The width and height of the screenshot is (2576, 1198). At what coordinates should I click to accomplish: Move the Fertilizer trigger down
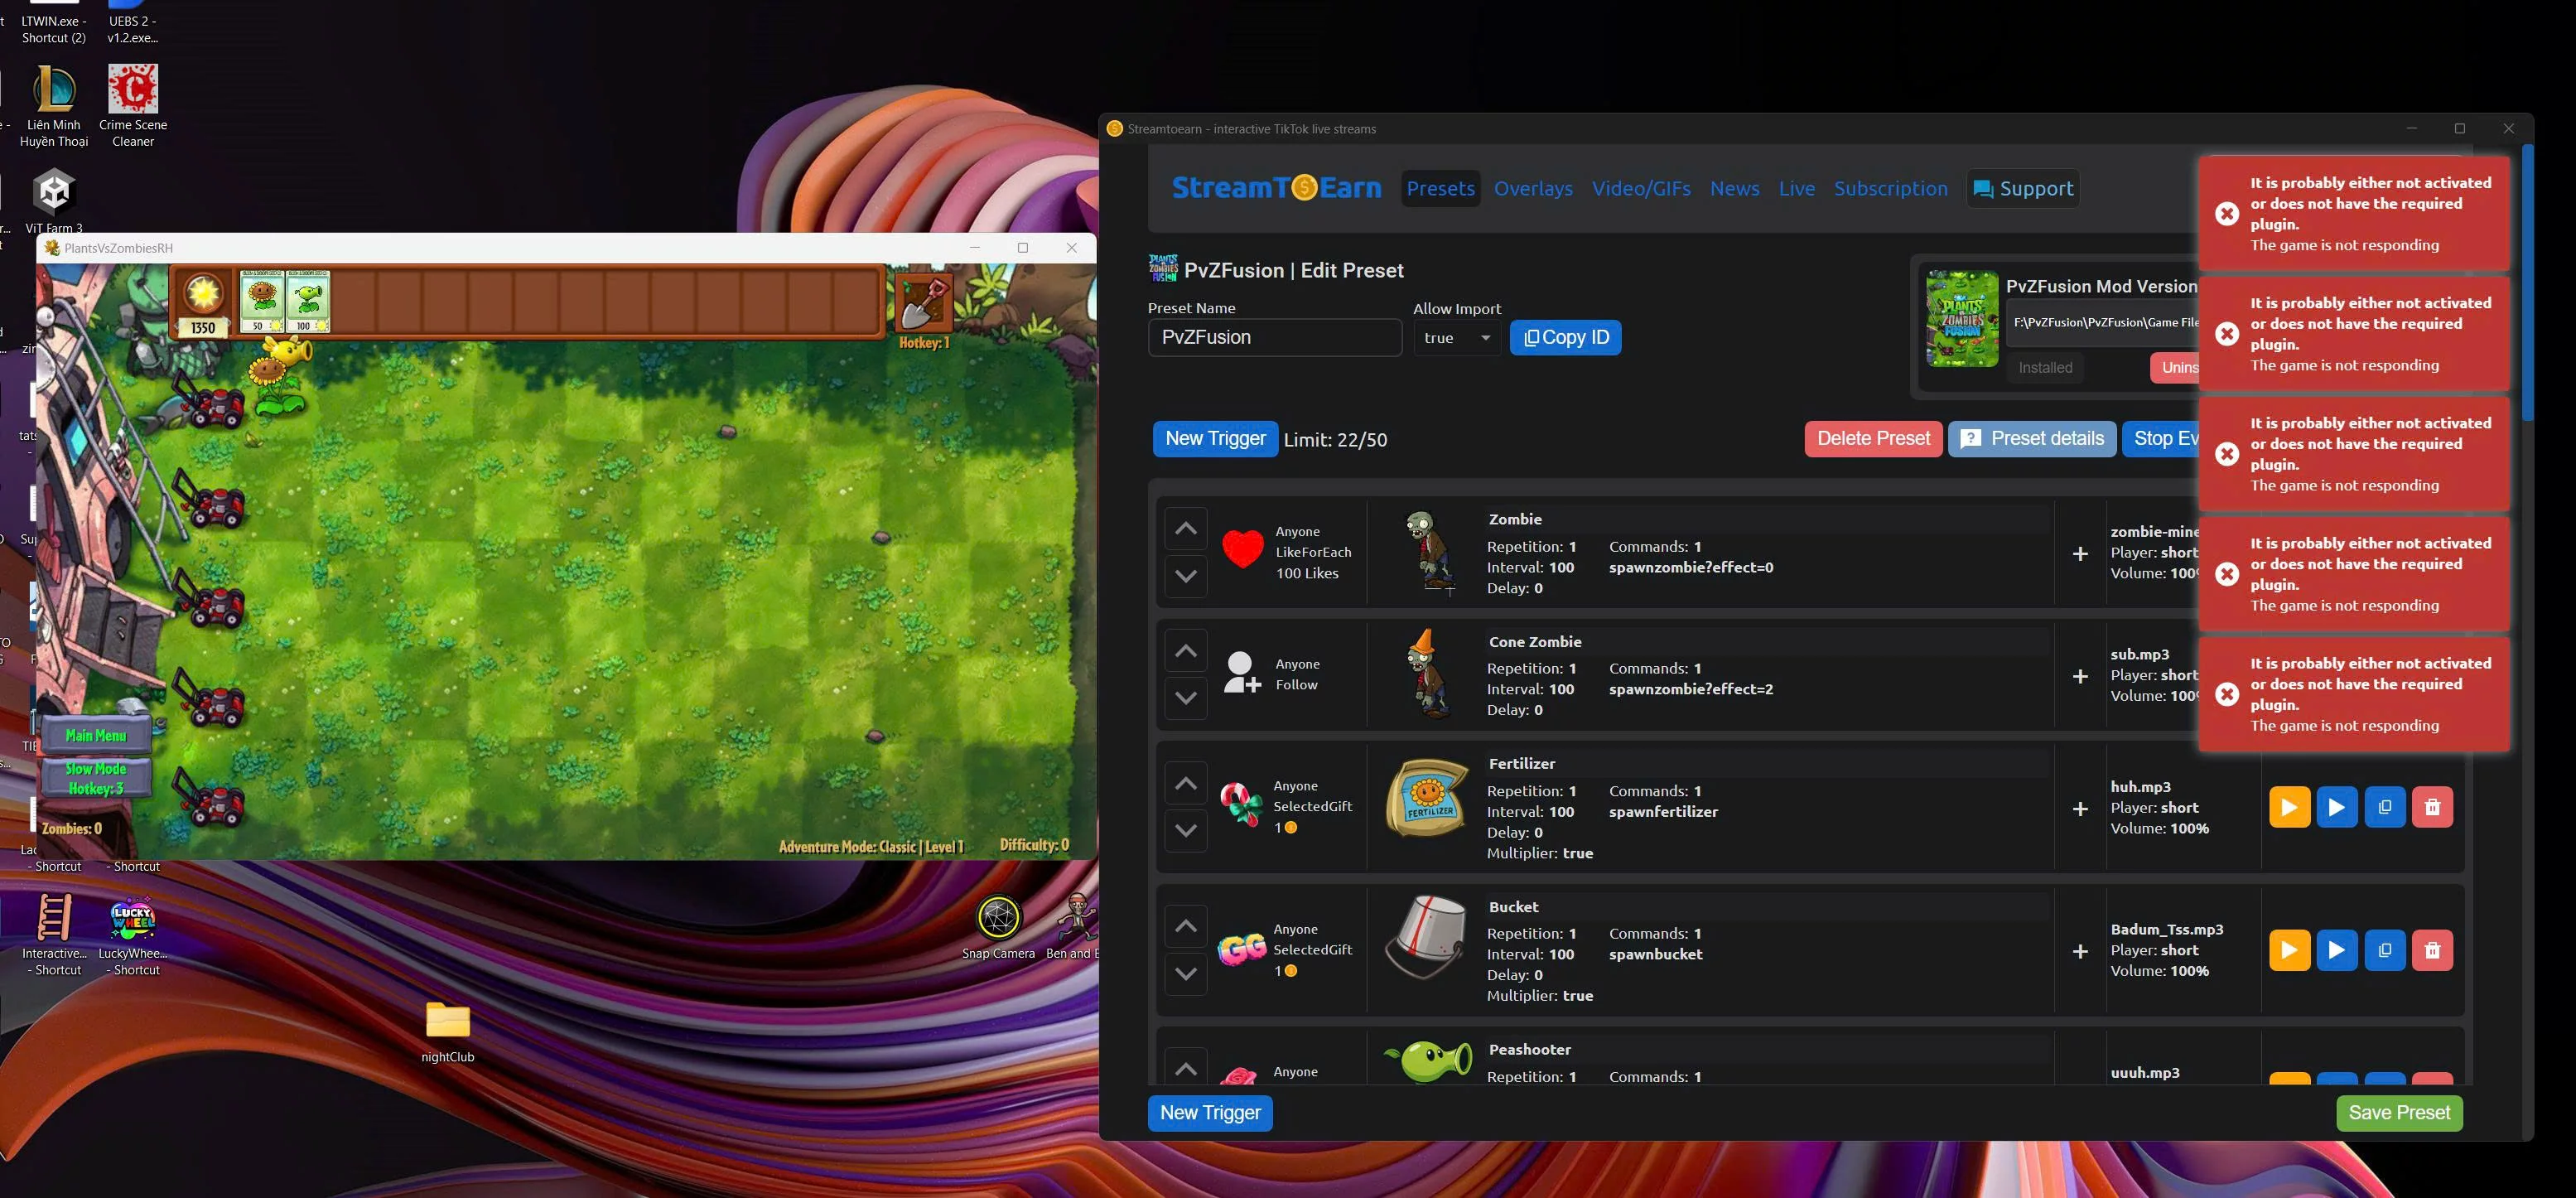(1185, 830)
